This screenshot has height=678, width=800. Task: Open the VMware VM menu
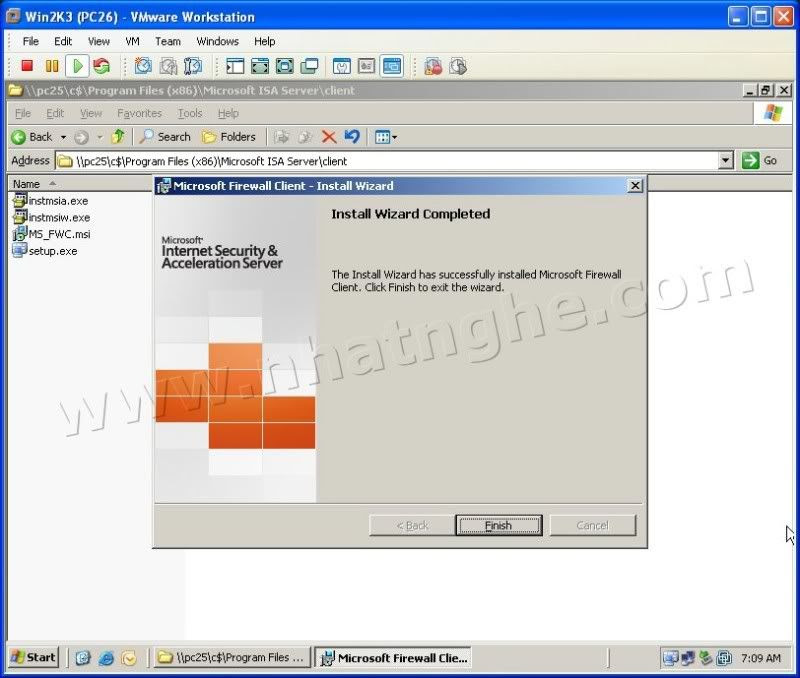click(132, 41)
